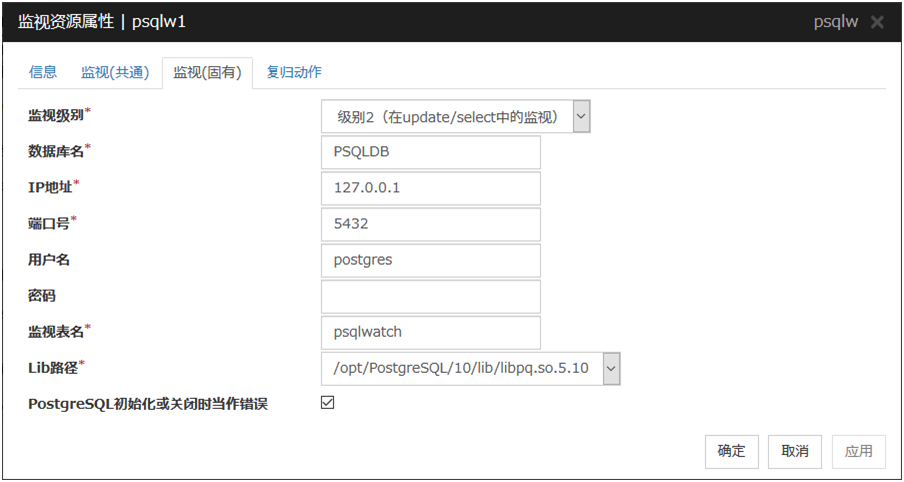Open the 监视(共通) tab

pyautogui.click(x=115, y=72)
